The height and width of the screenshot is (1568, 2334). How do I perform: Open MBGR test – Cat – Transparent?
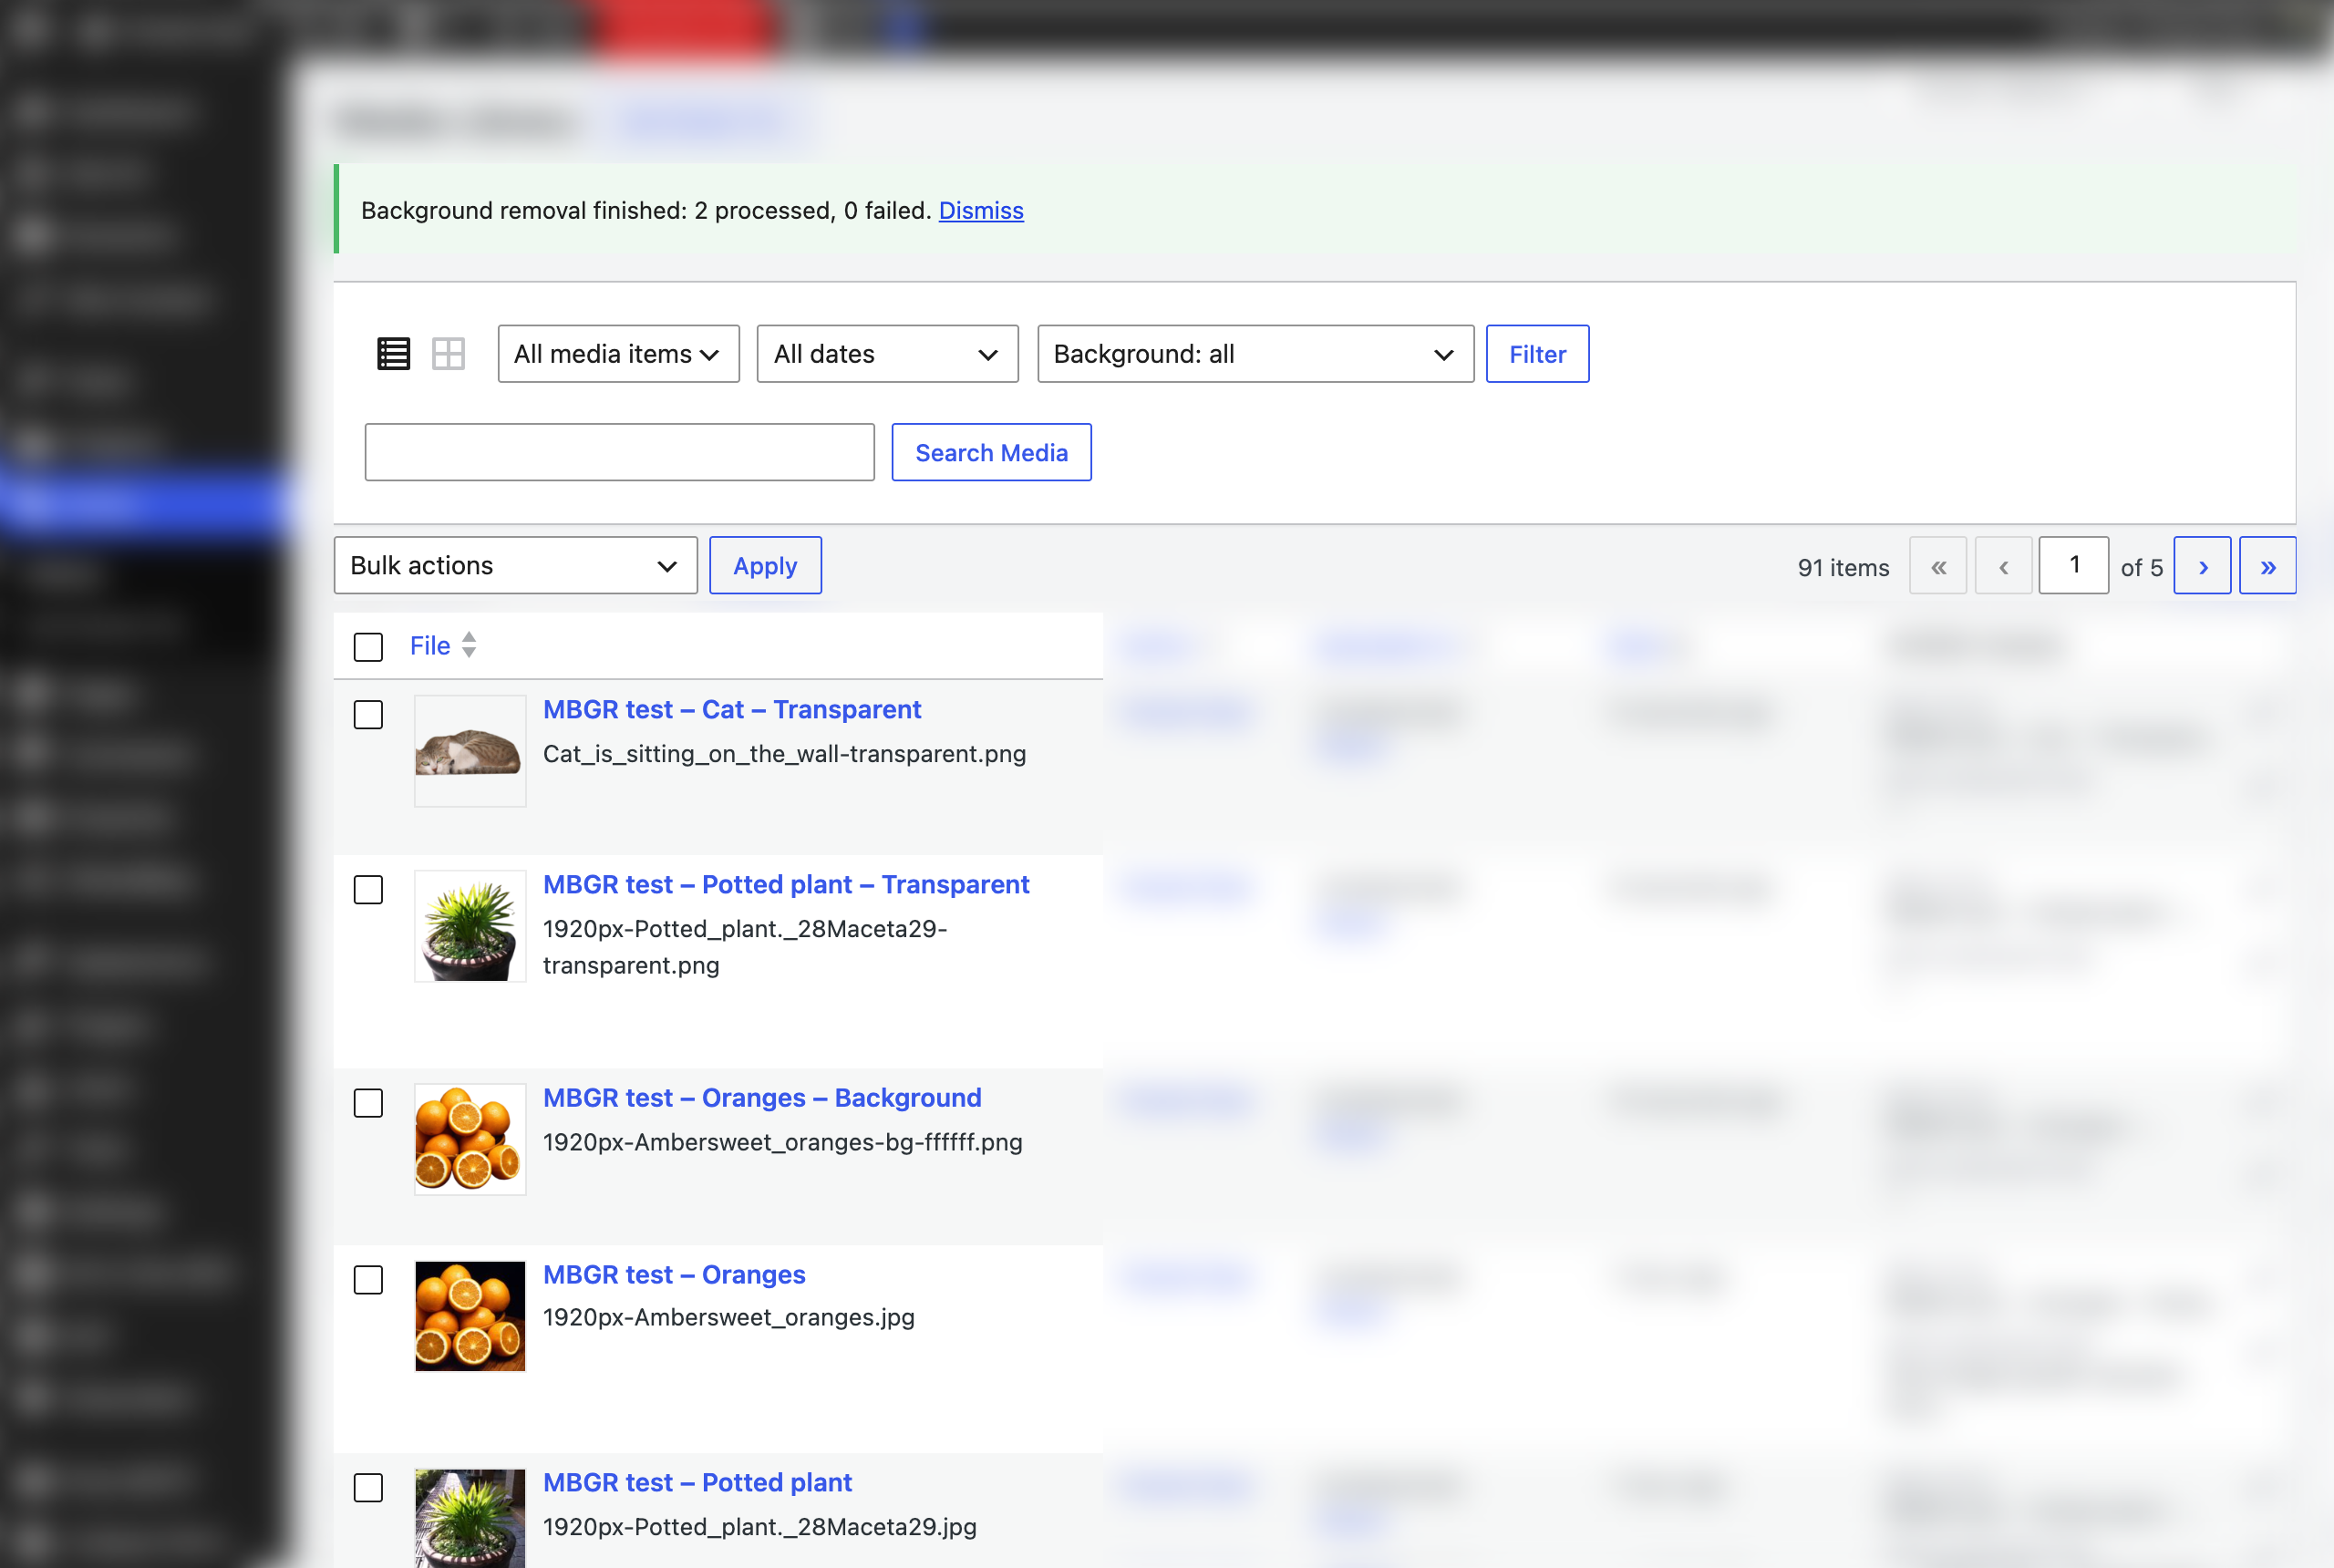point(731,710)
